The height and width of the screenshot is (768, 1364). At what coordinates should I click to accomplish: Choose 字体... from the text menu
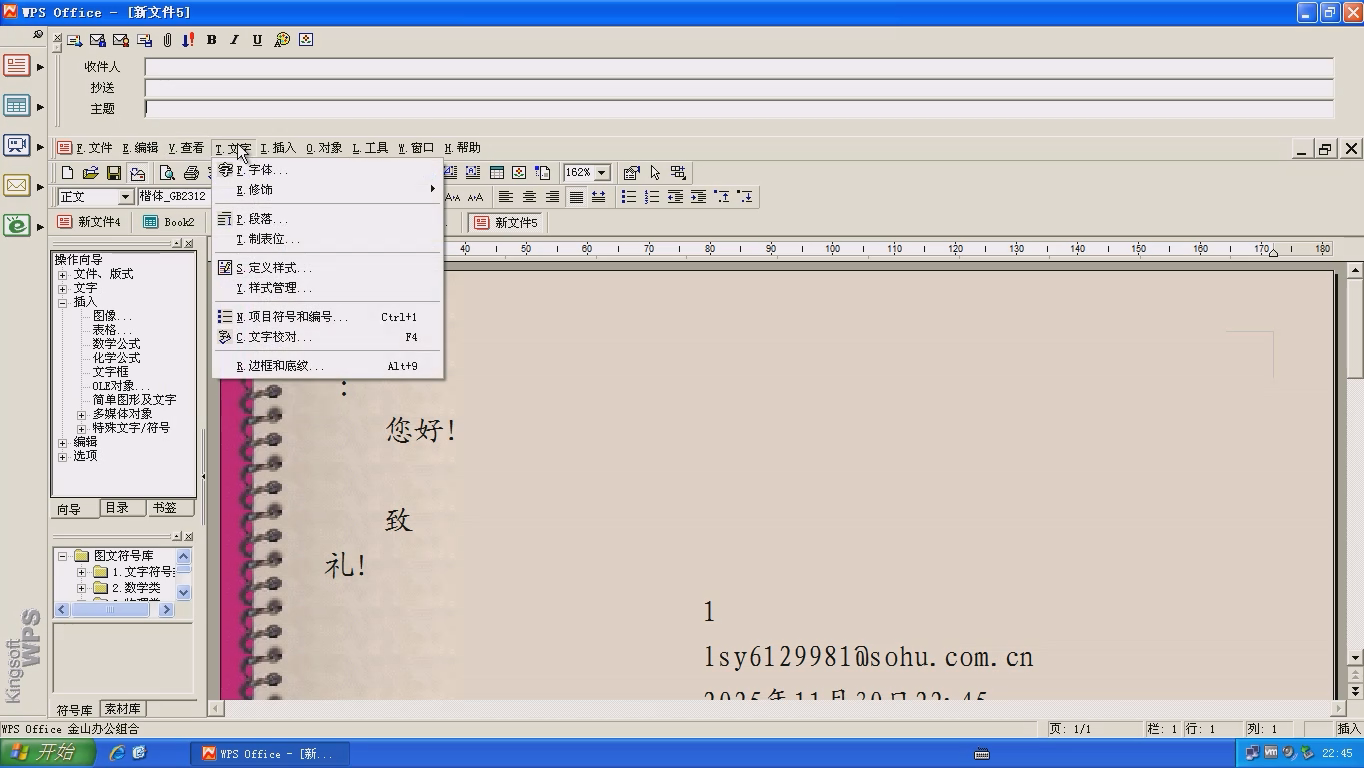click(328, 170)
